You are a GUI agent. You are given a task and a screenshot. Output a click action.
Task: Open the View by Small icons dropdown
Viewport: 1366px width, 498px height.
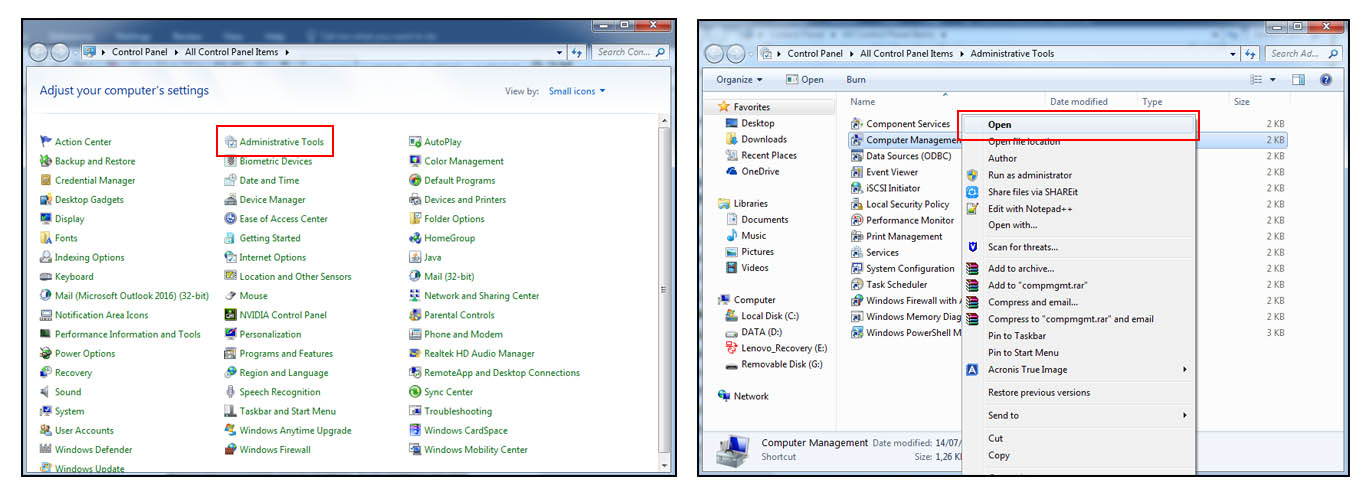tap(577, 91)
